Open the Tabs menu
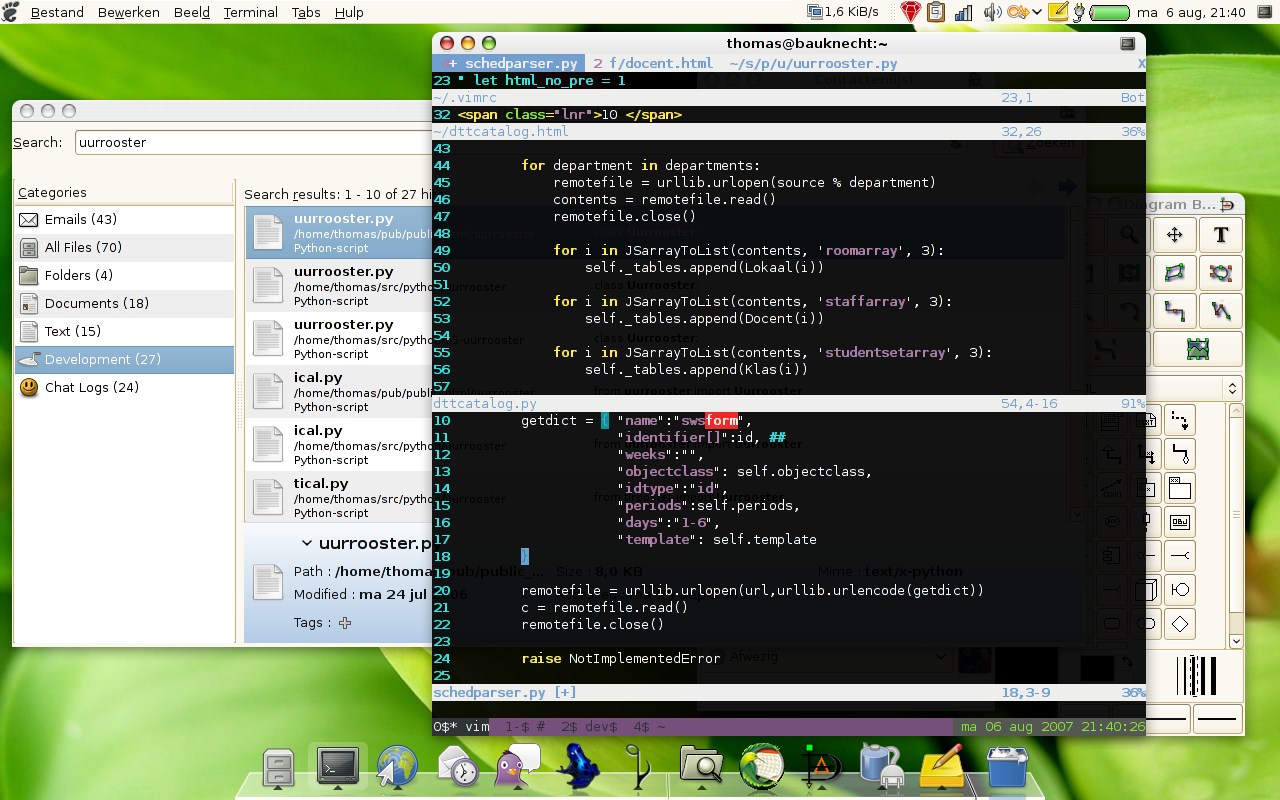The height and width of the screenshot is (800, 1280). (x=306, y=12)
